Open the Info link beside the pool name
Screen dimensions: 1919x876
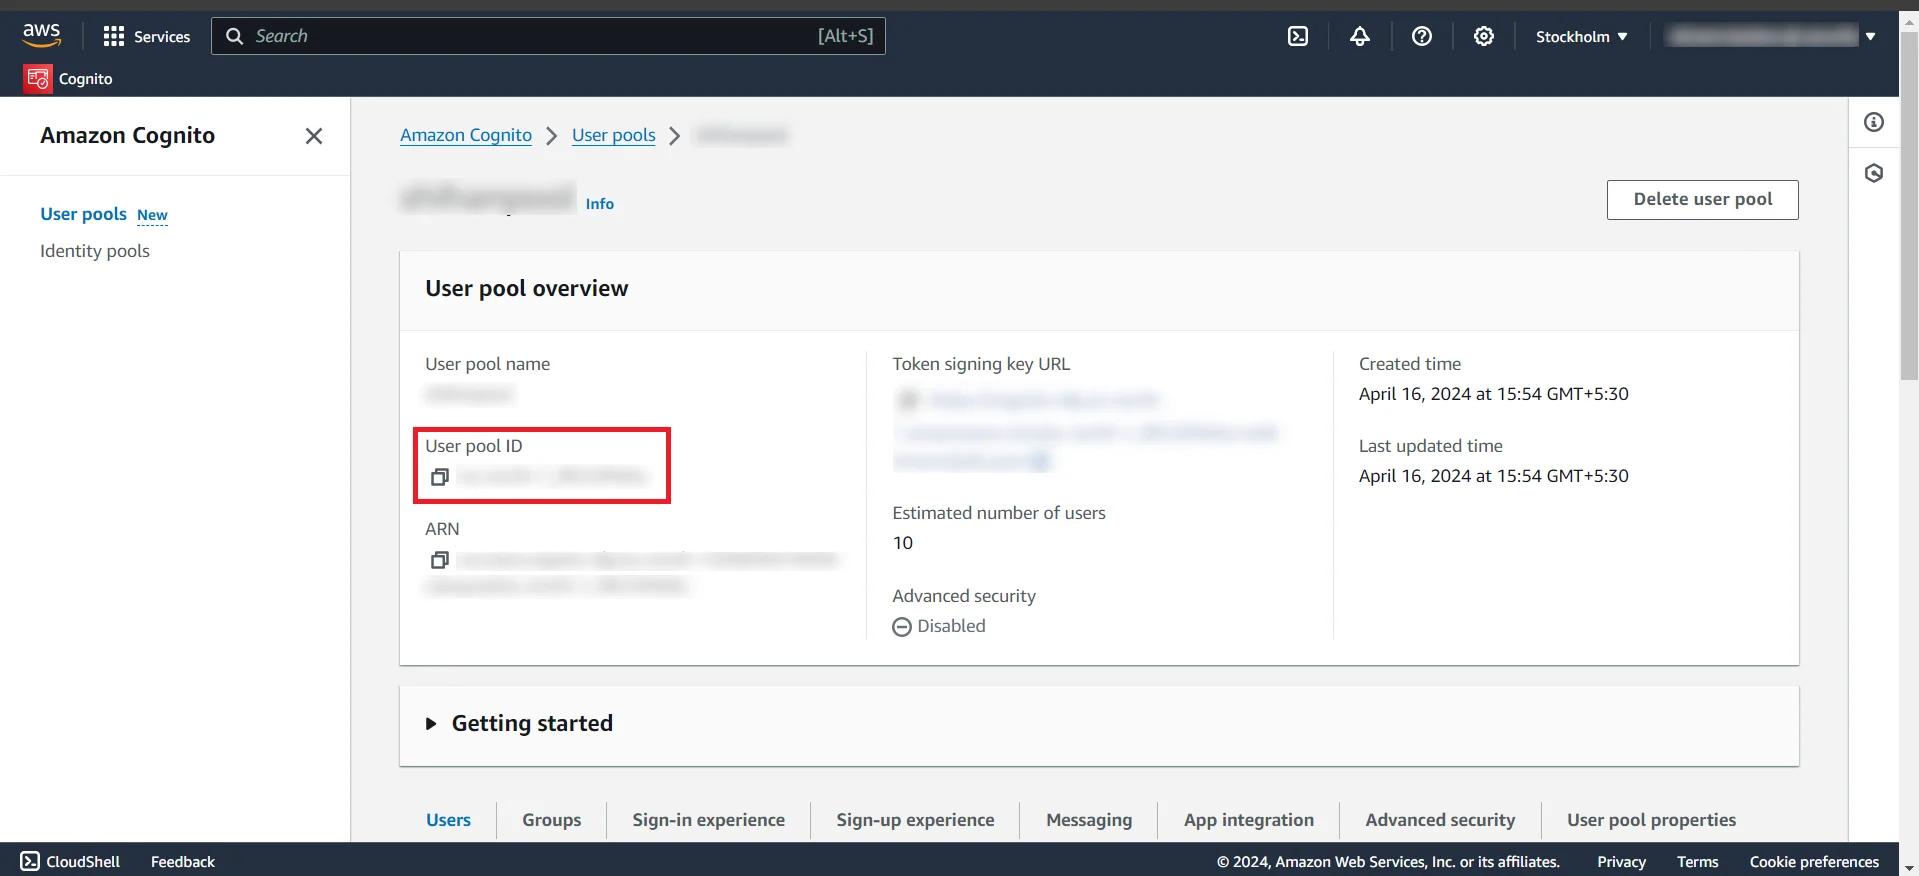pos(600,204)
